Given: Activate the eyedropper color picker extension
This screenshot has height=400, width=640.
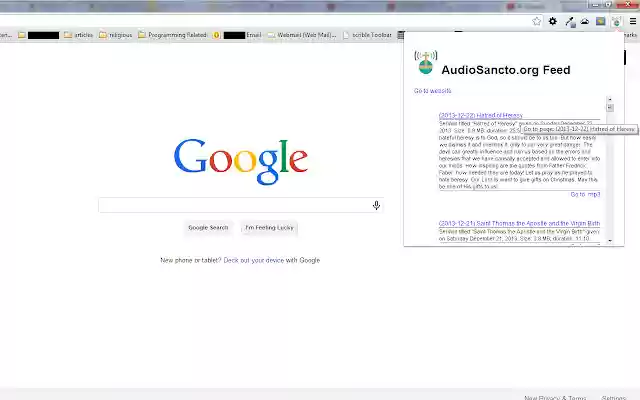Looking at the screenshot, I should coord(570,22).
